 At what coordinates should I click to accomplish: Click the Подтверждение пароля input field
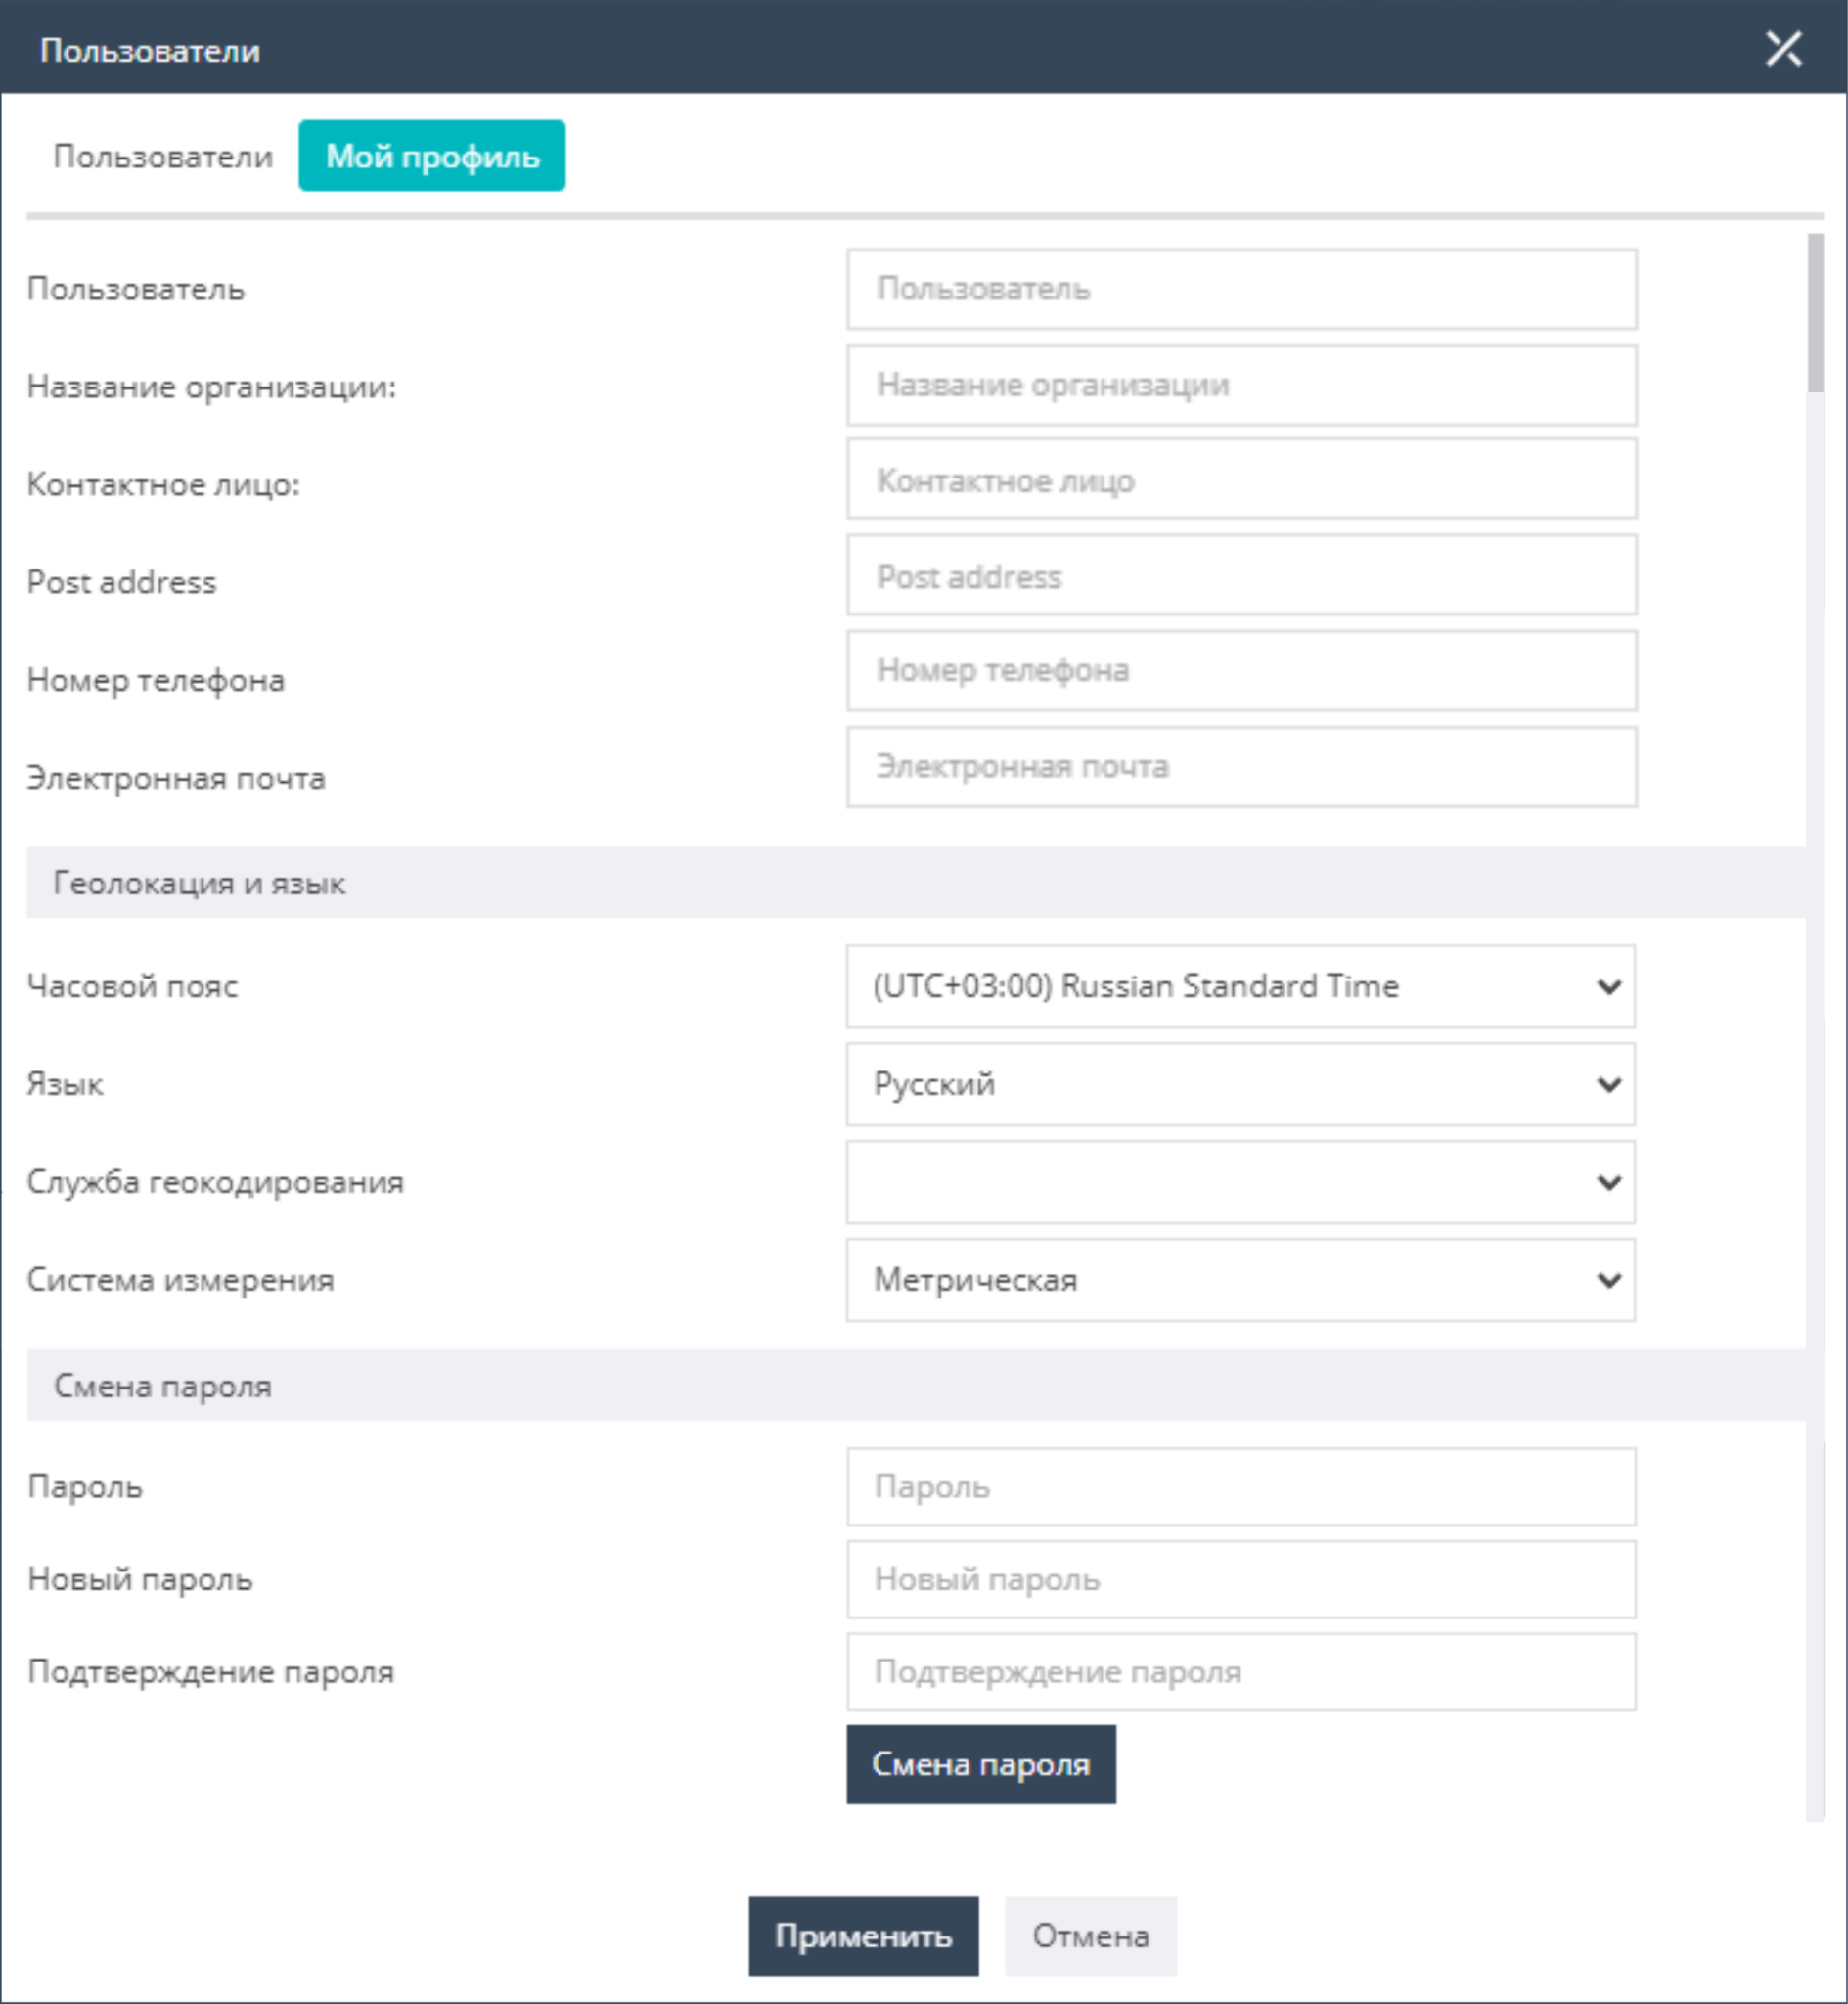(1241, 1672)
